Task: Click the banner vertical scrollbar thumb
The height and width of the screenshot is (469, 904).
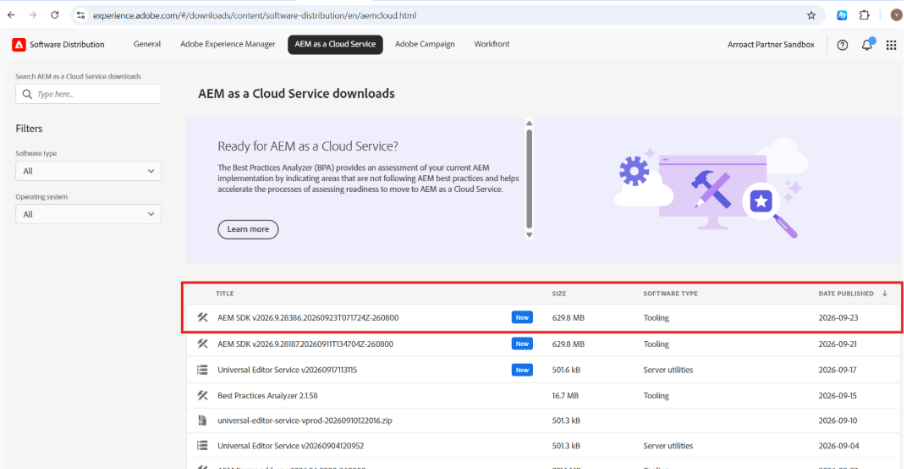Action: pyautogui.click(x=529, y=179)
